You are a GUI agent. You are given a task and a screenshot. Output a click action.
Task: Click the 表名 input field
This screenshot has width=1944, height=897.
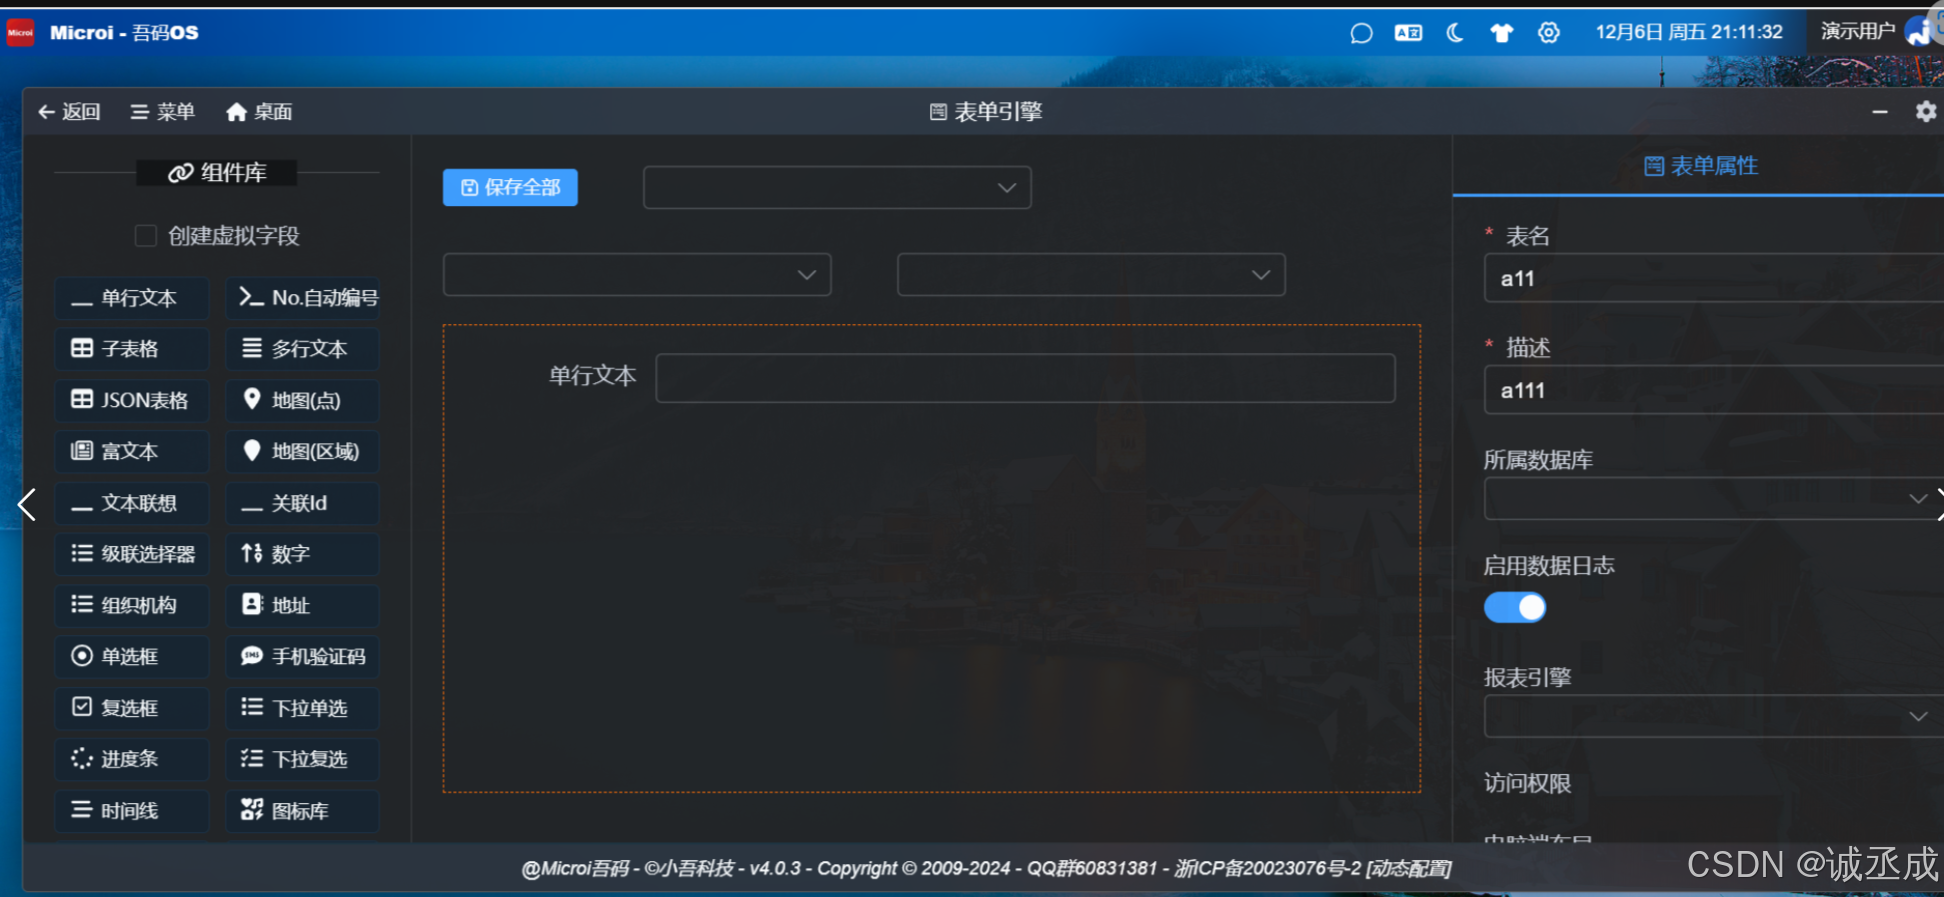(x=1712, y=279)
